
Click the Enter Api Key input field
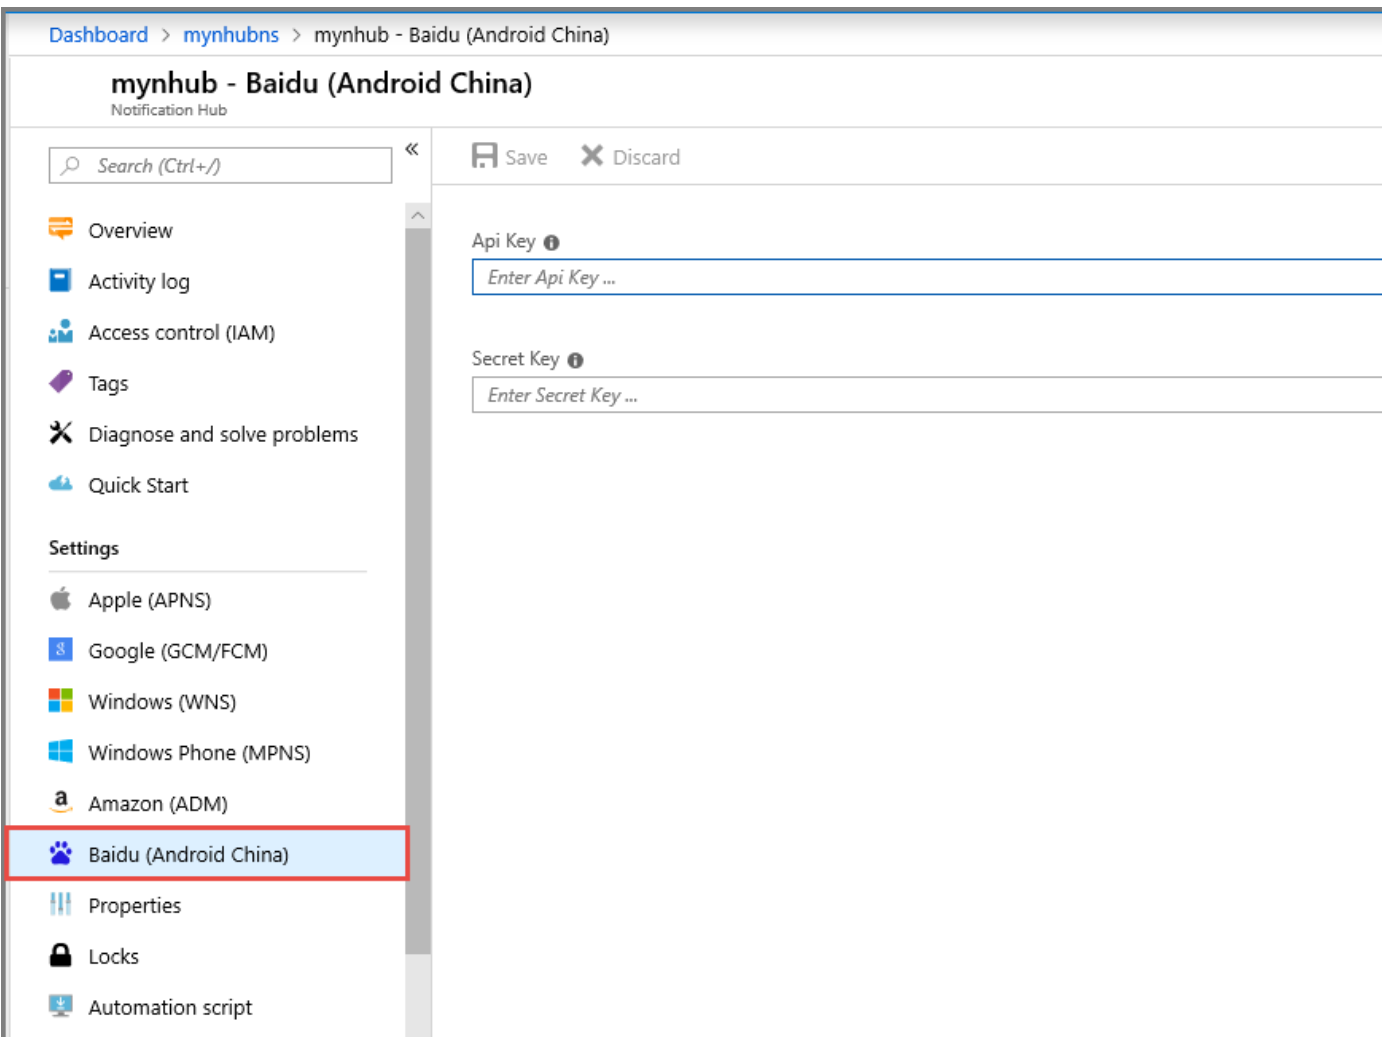tap(925, 278)
